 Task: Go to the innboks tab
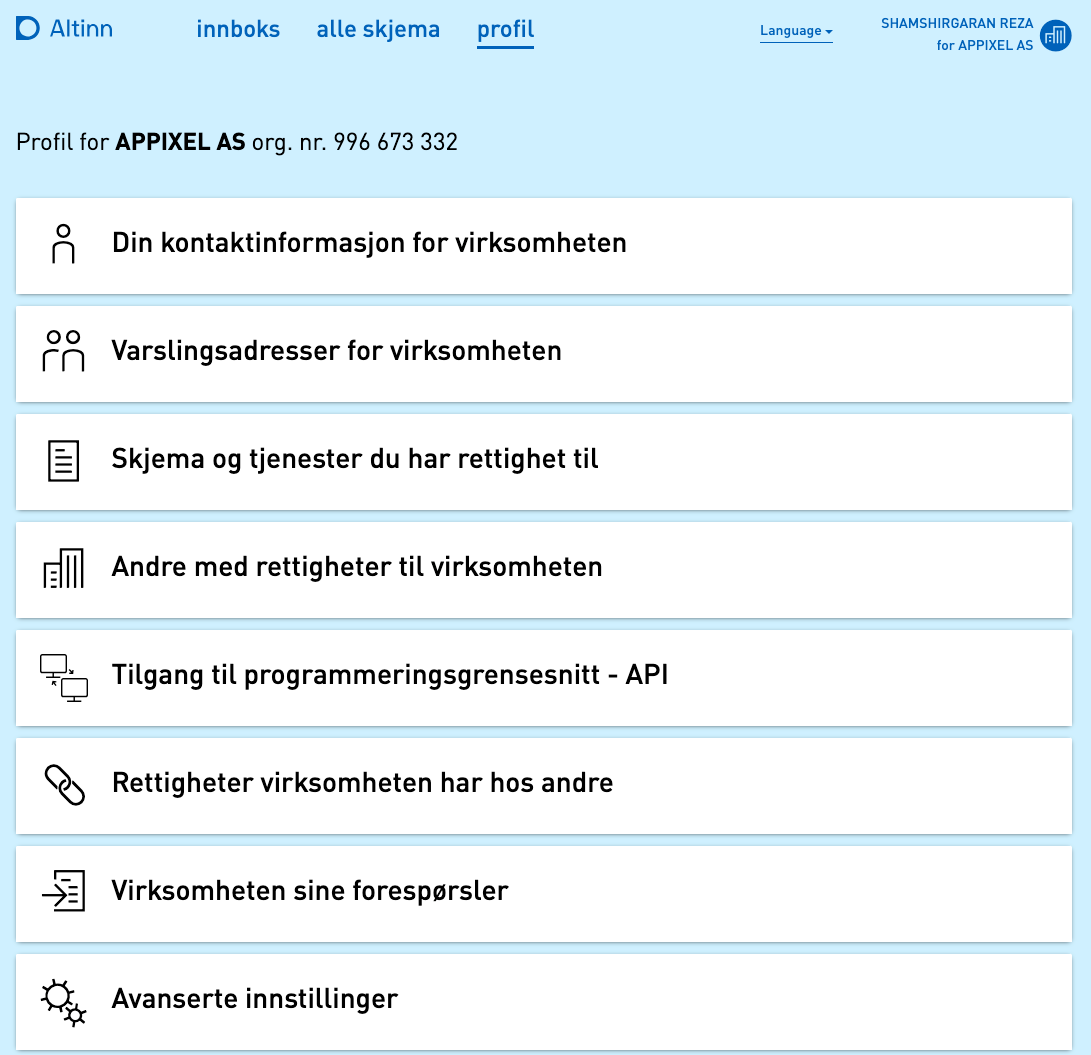[x=238, y=30]
